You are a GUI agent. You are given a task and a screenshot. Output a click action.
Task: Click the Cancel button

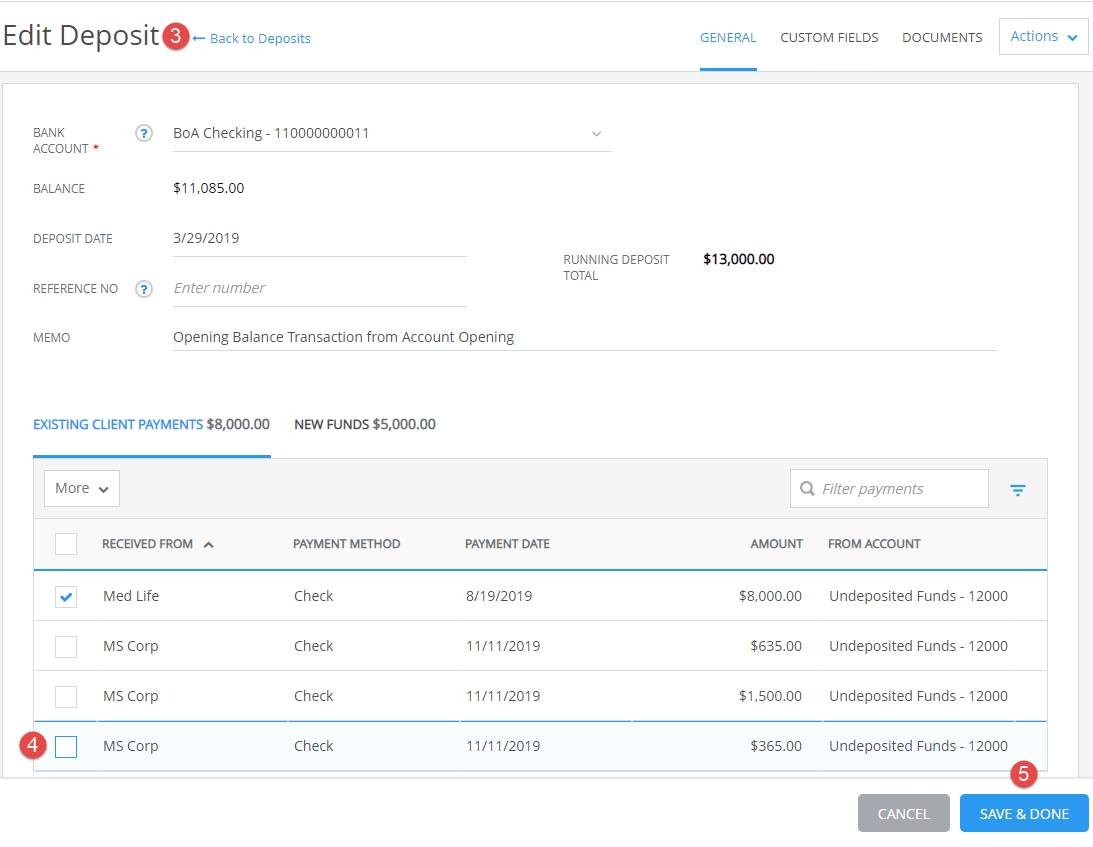(903, 814)
